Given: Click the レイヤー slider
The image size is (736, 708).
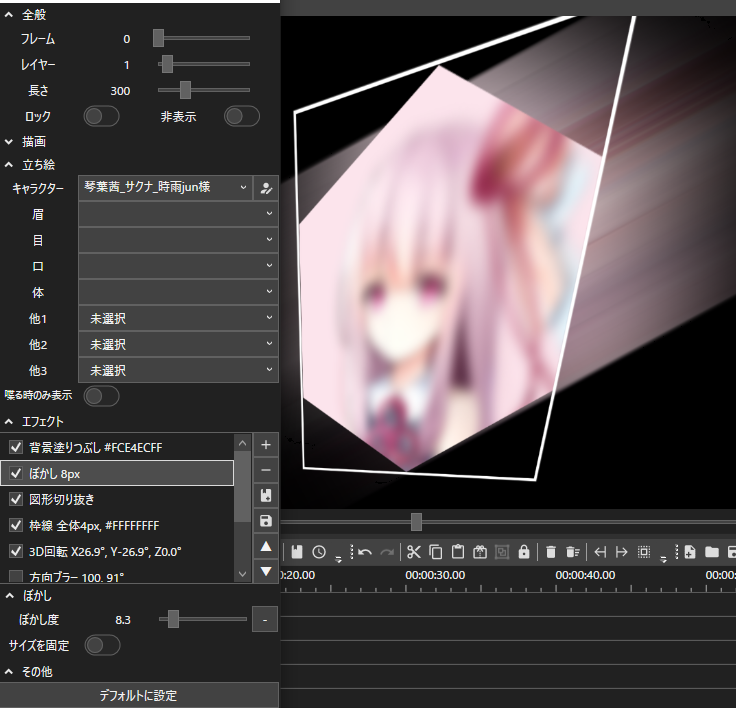Looking at the screenshot, I should [x=204, y=64].
